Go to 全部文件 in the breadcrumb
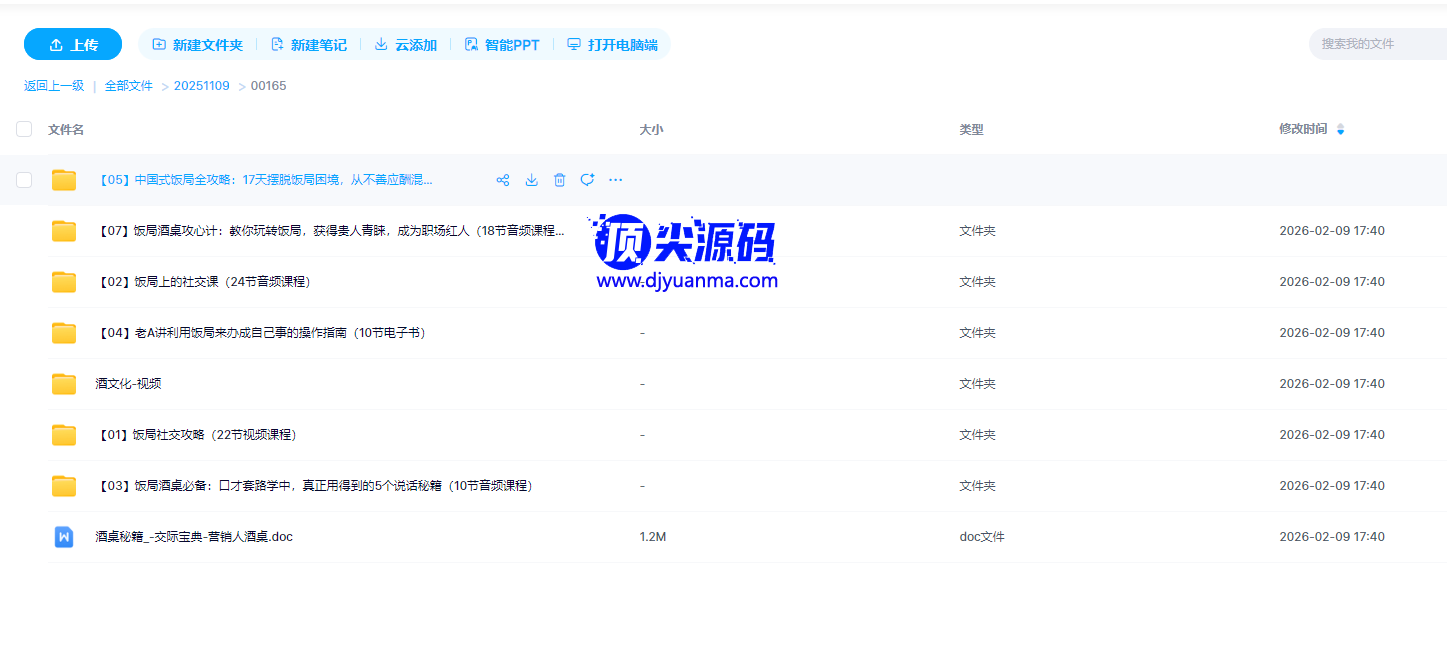Image resolution: width=1447 pixels, height=648 pixels. point(129,86)
